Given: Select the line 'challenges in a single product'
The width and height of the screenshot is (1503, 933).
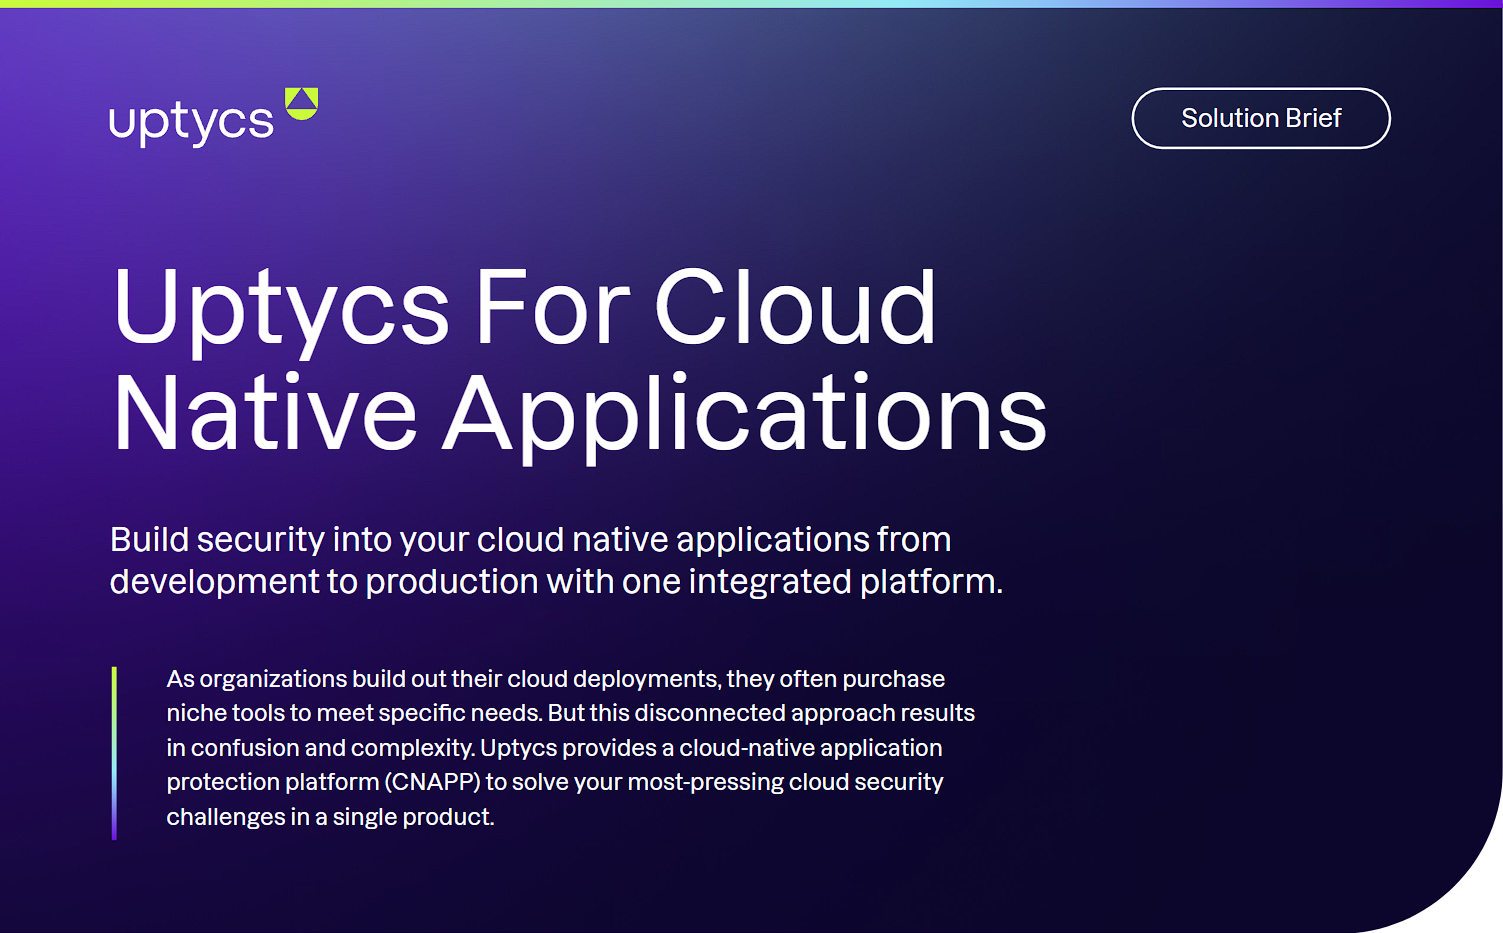Looking at the screenshot, I should pyautogui.click(x=330, y=816).
